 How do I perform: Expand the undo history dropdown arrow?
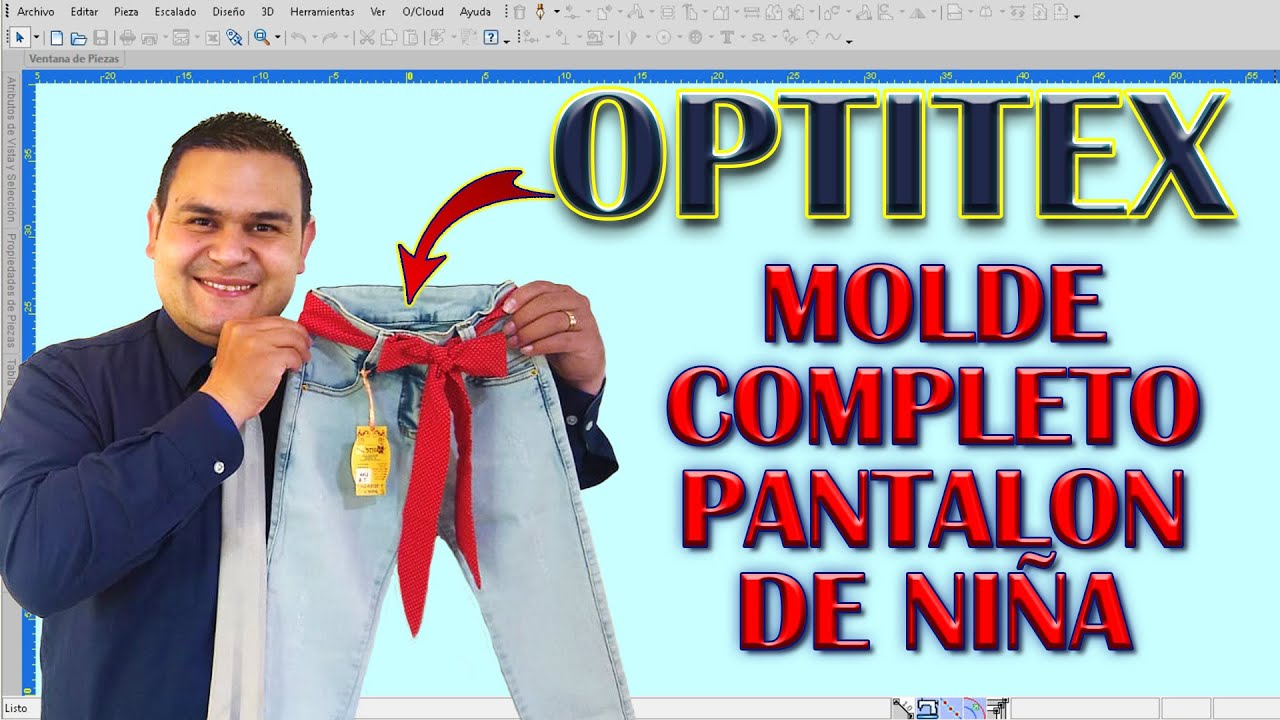pos(314,37)
